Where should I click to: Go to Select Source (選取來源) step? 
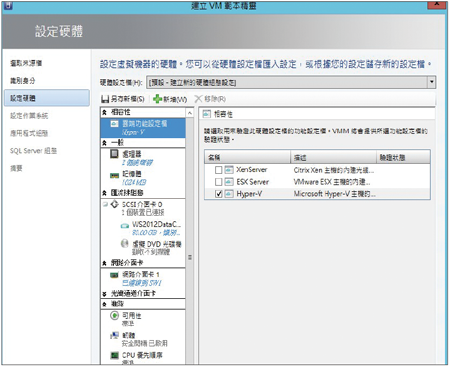pyautogui.click(x=26, y=63)
